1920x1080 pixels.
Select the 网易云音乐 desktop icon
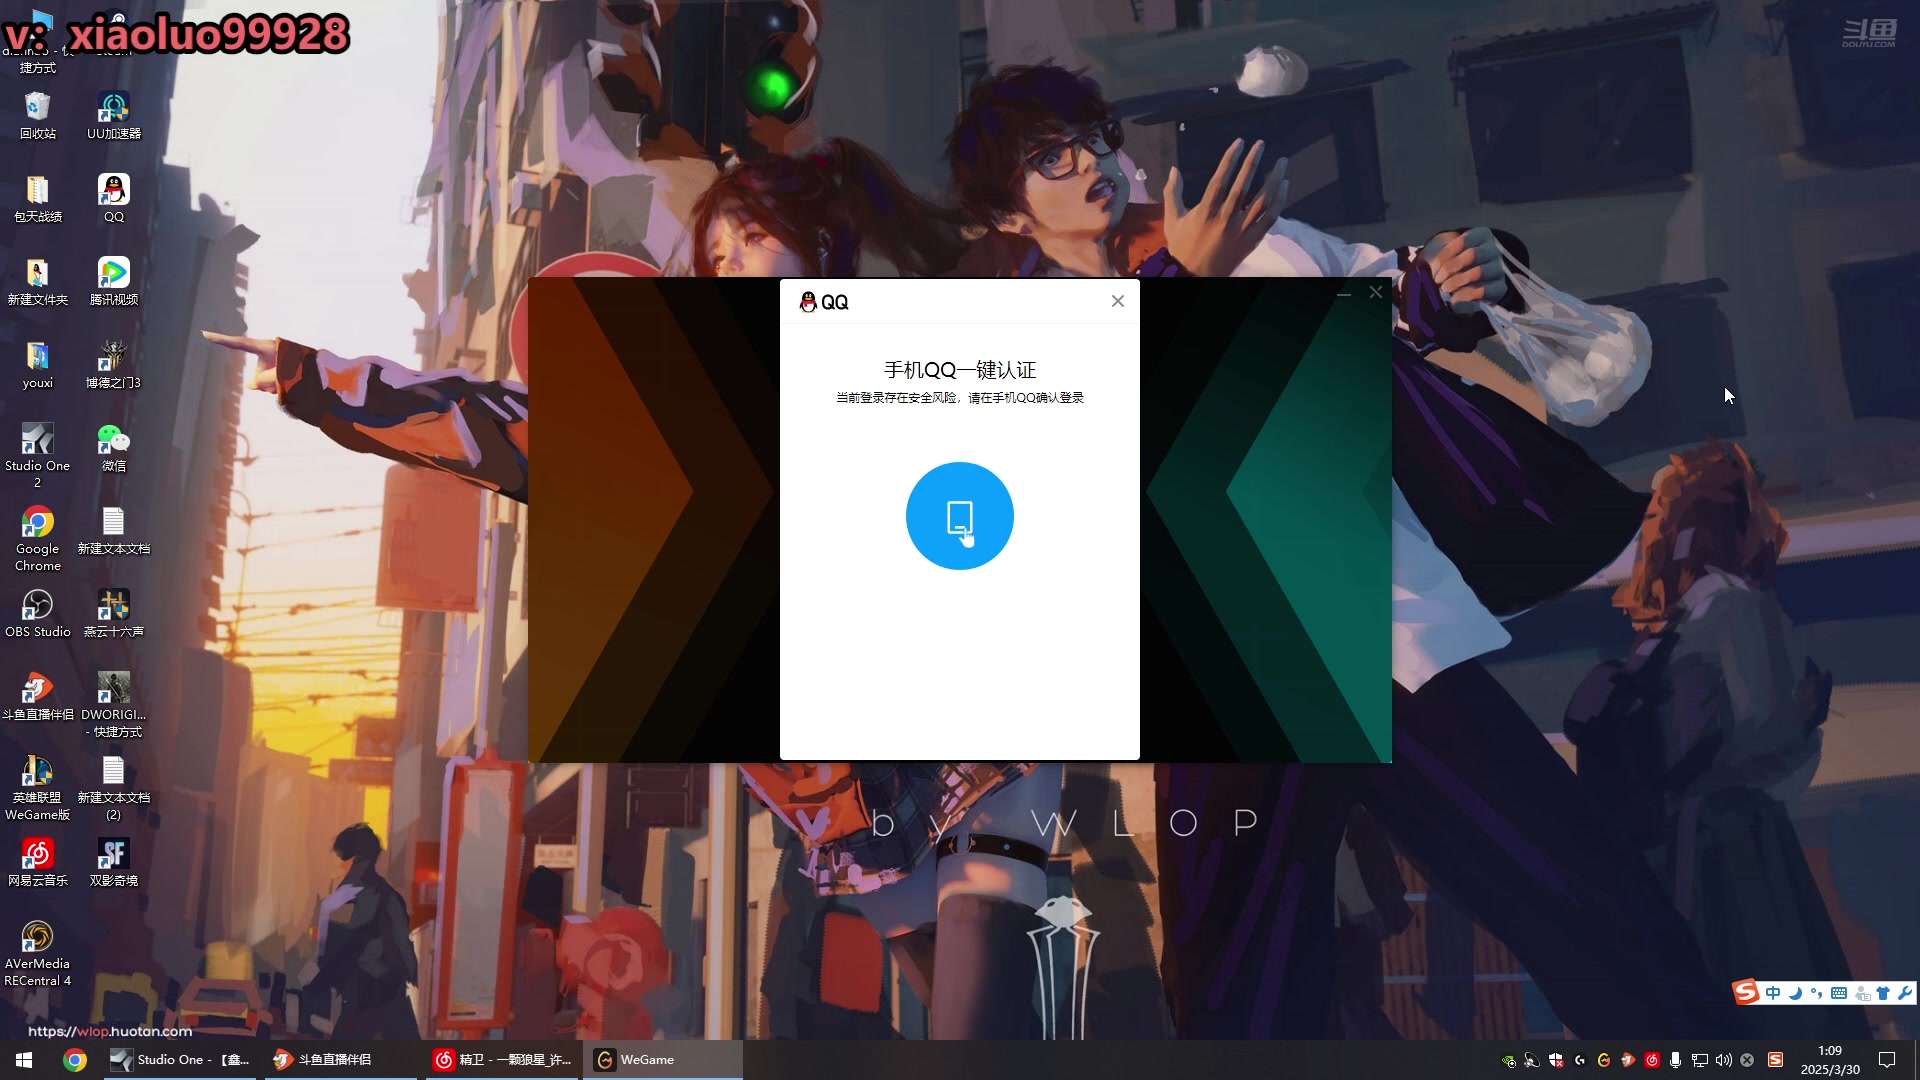(x=38, y=862)
